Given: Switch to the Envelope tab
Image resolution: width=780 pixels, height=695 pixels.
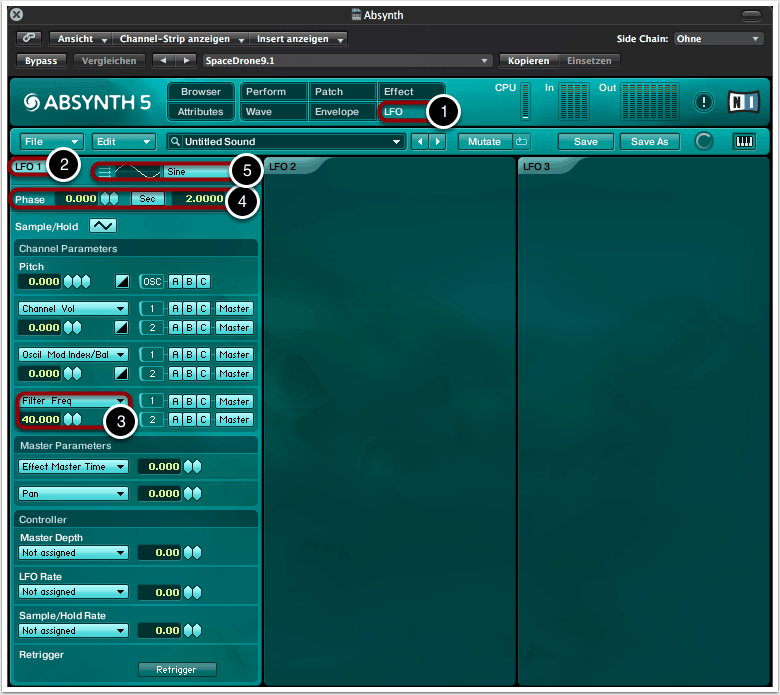Looking at the screenshot, I should (342, 112).
